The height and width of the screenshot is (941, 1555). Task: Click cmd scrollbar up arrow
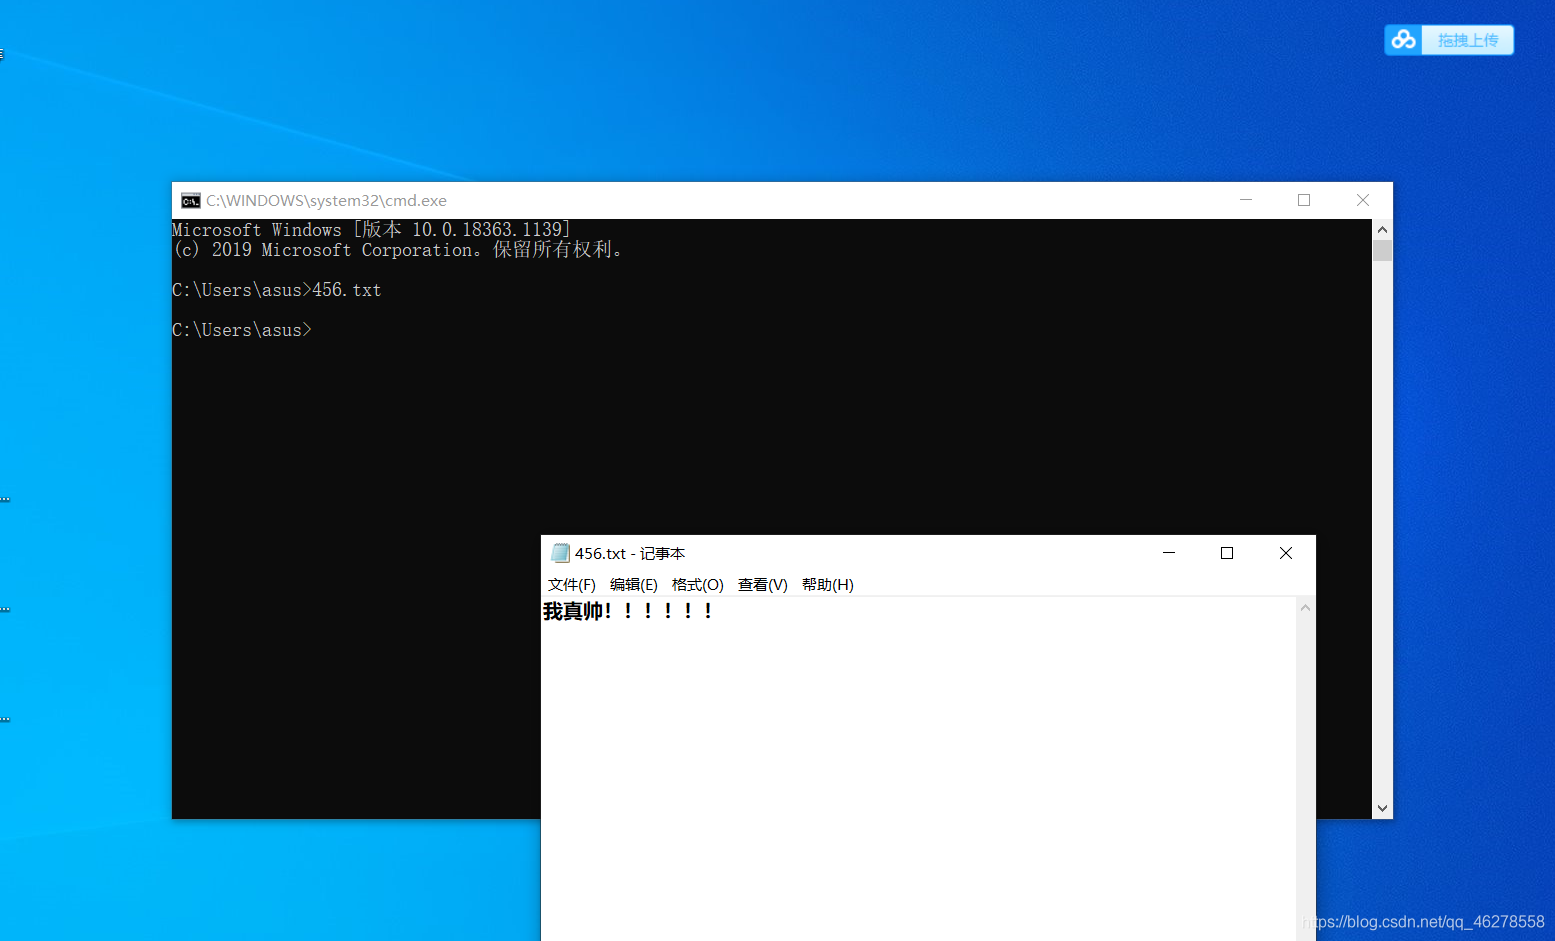[1382, 229]
